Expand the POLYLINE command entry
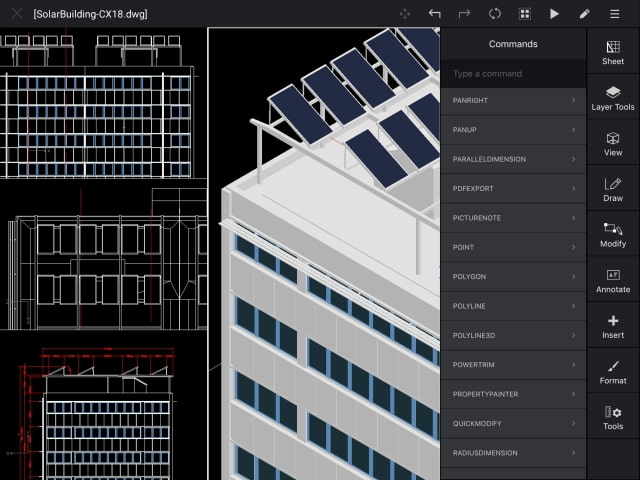The image size is (640, 480). click(573, 306)
